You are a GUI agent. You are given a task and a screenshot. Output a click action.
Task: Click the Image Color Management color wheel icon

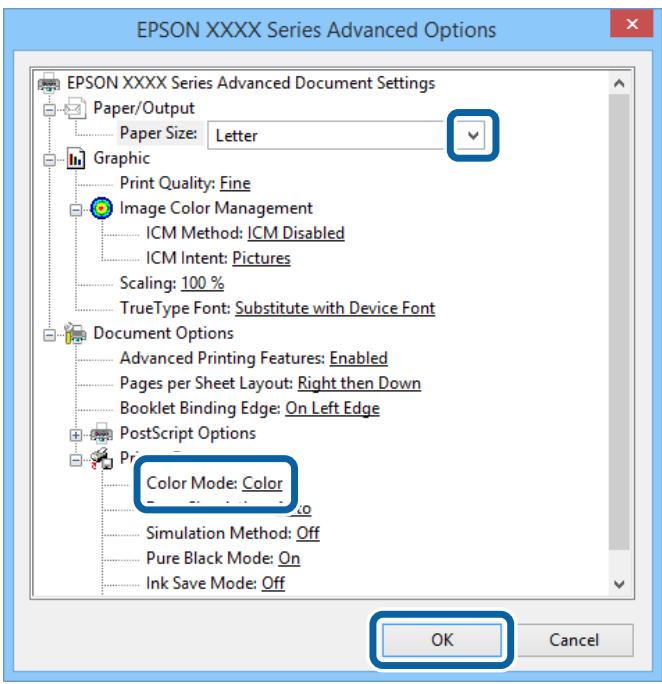point(103,209)
